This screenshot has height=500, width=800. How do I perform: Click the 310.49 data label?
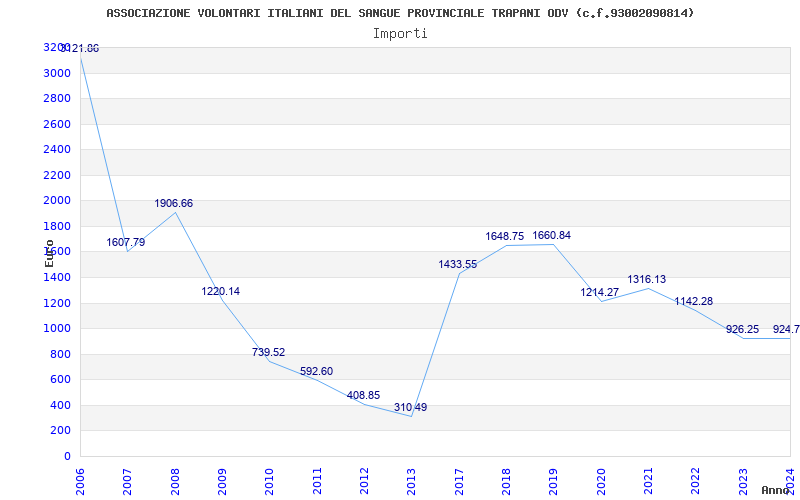click(x=410, y=408)
